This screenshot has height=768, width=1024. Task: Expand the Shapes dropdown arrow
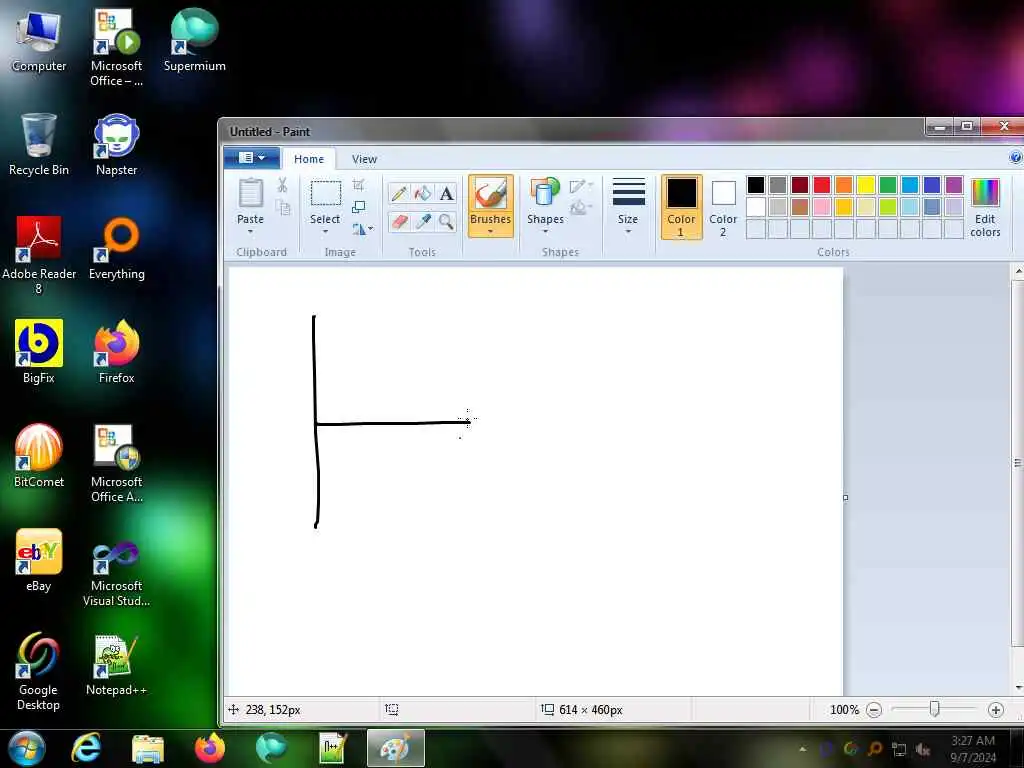point(545,231)
